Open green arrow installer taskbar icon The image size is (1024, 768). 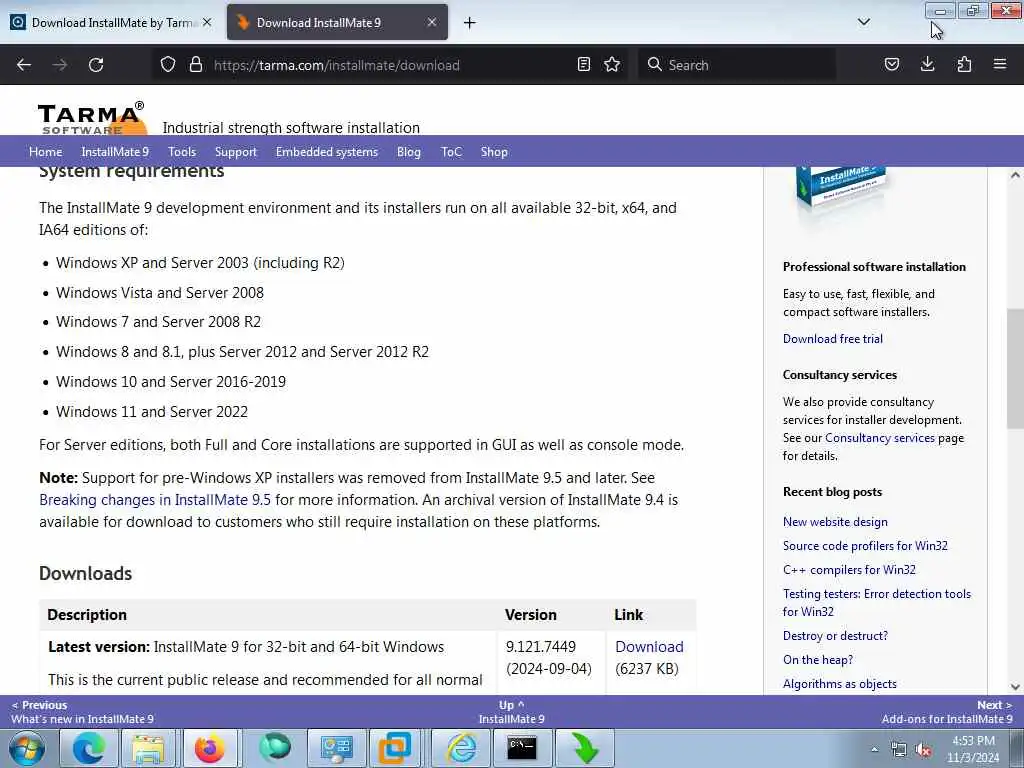(x=584, y=748)
